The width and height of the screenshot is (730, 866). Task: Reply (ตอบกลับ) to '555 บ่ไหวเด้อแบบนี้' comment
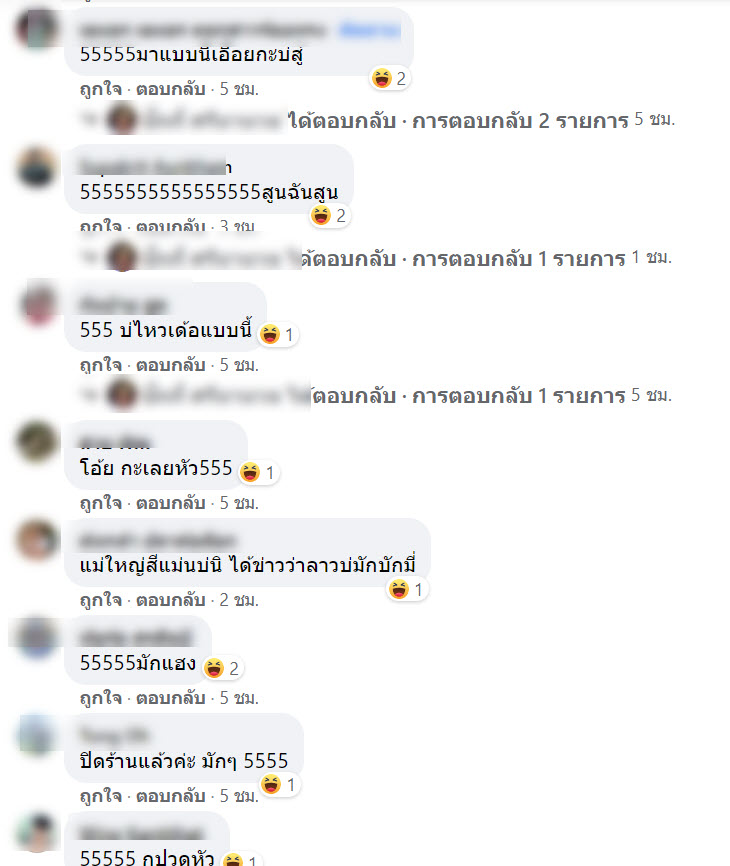[x=171, y=365]
